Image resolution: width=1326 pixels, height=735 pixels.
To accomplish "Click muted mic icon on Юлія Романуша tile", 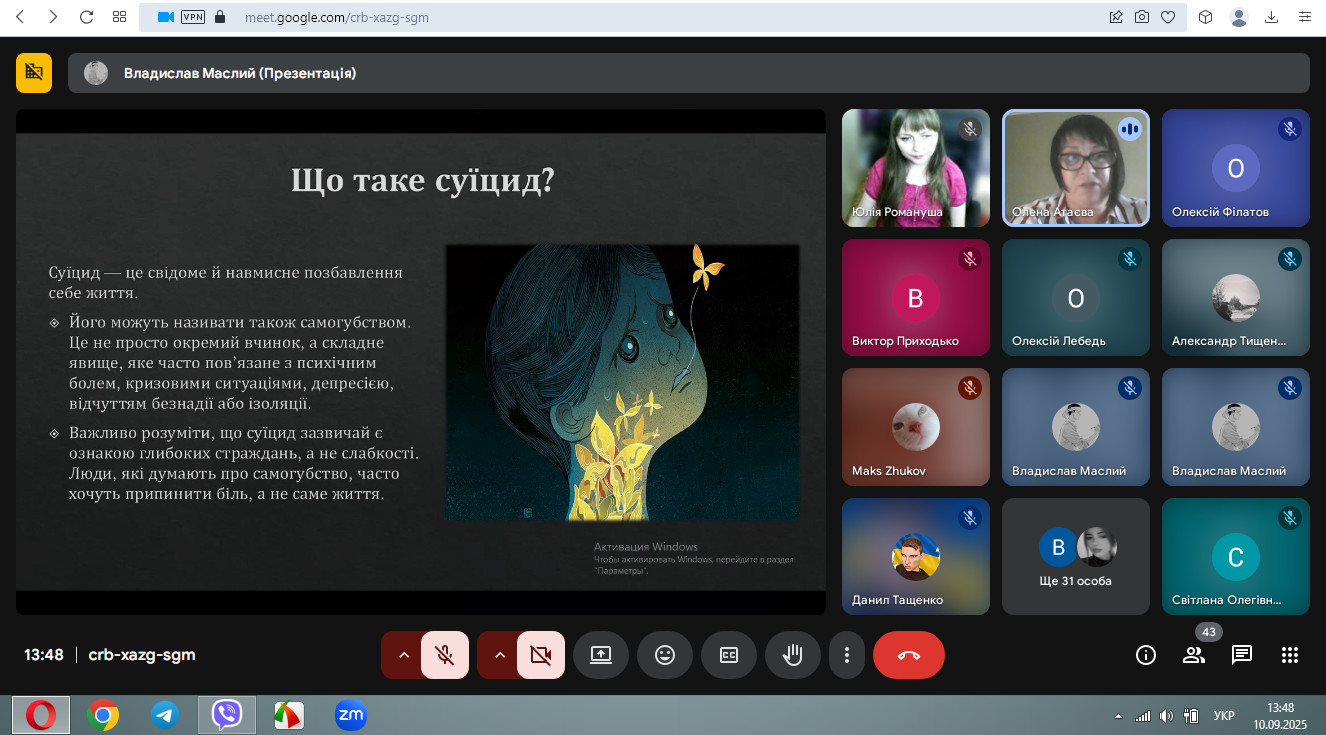I will tap(969, 129).
